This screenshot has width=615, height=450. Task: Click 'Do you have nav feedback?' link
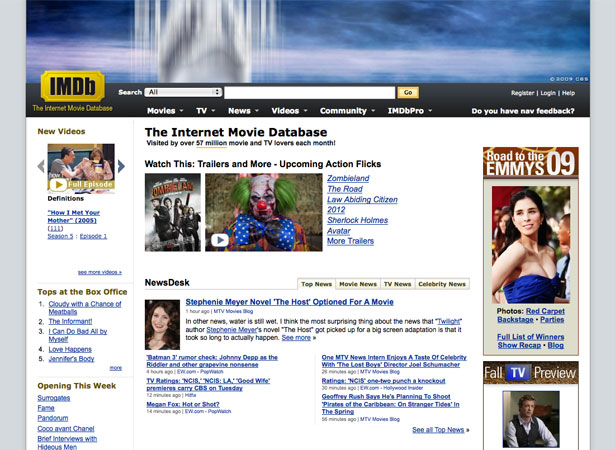point(523,111)
